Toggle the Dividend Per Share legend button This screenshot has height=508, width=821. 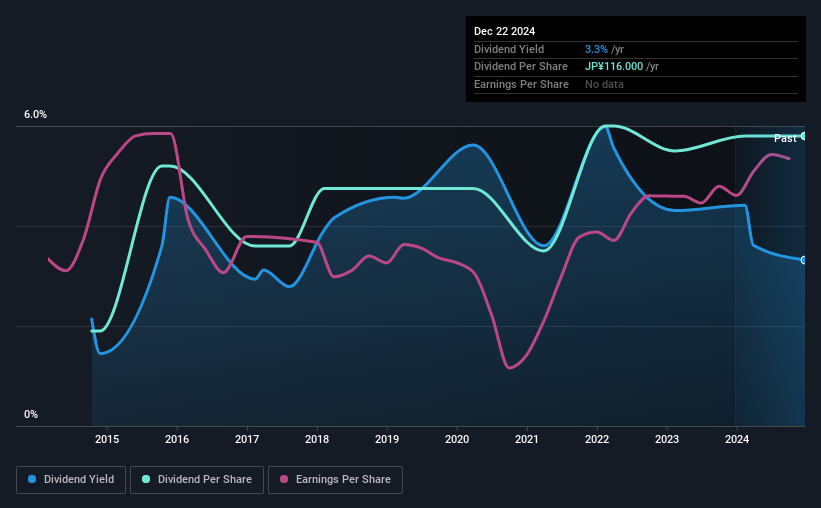click(x=197, y=480)
